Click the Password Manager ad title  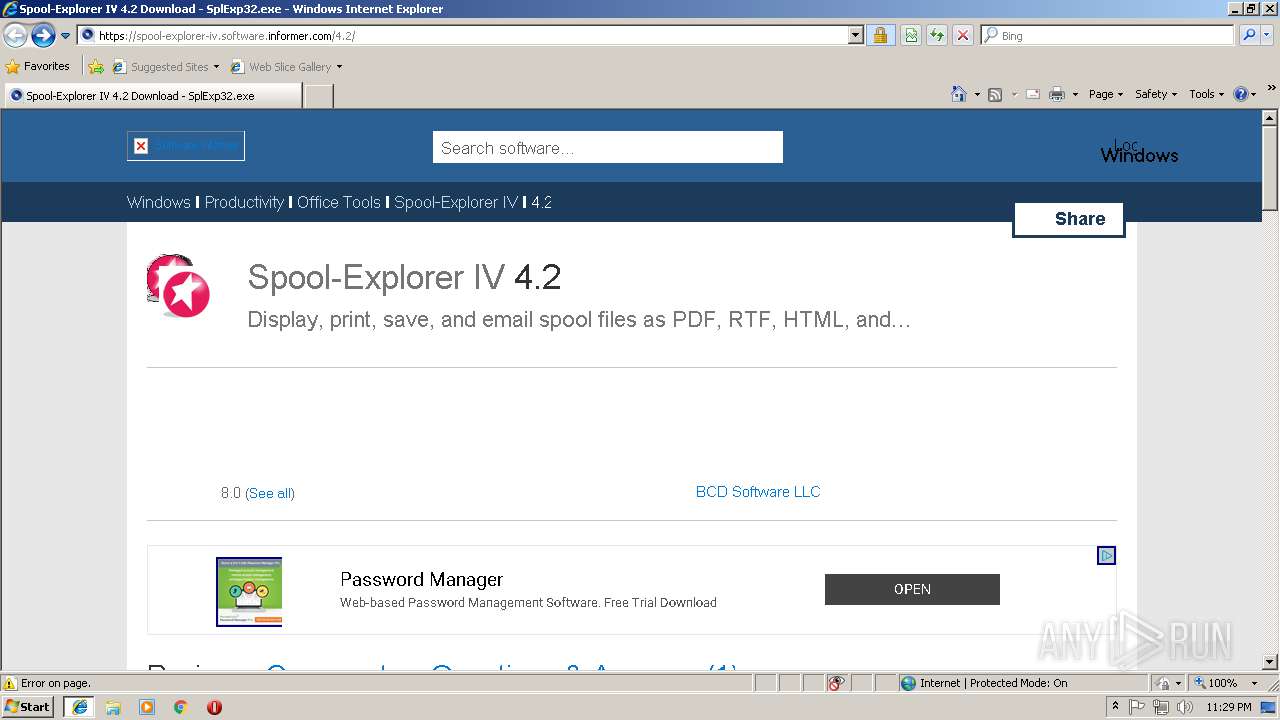(x=421, y=579)
